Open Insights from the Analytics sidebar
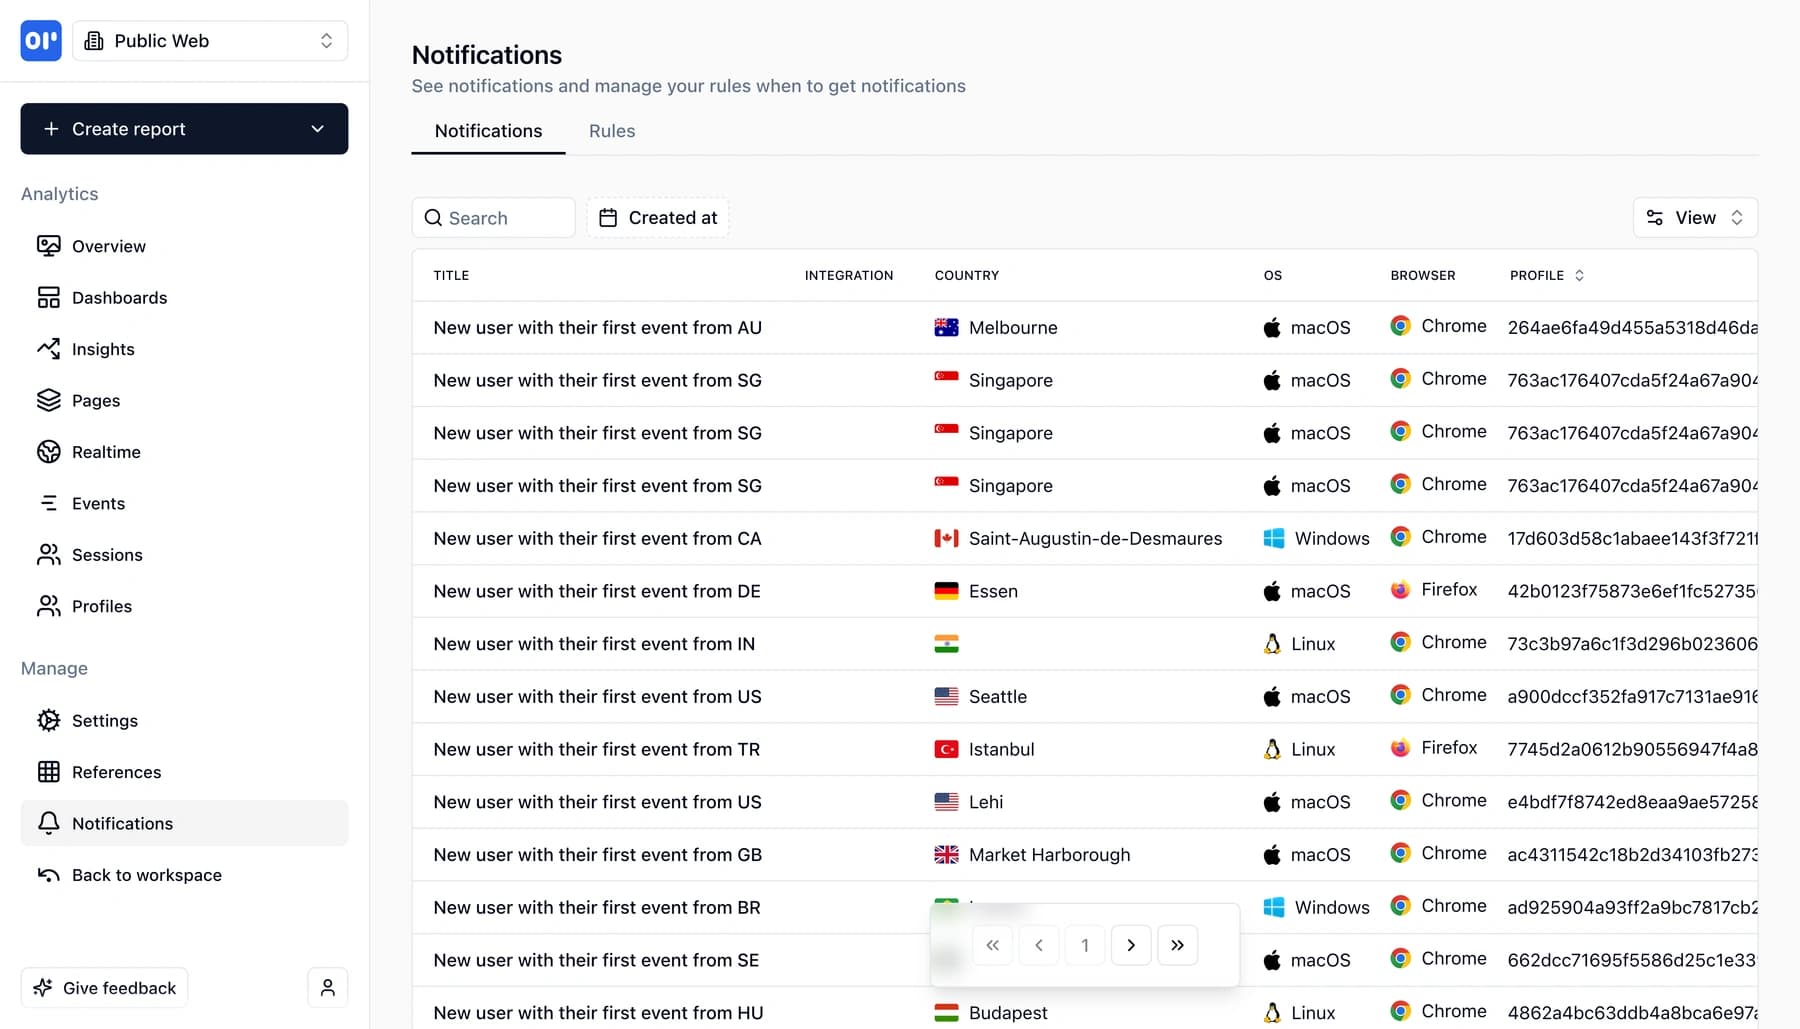1800x1029 pixels. (103, 349)
